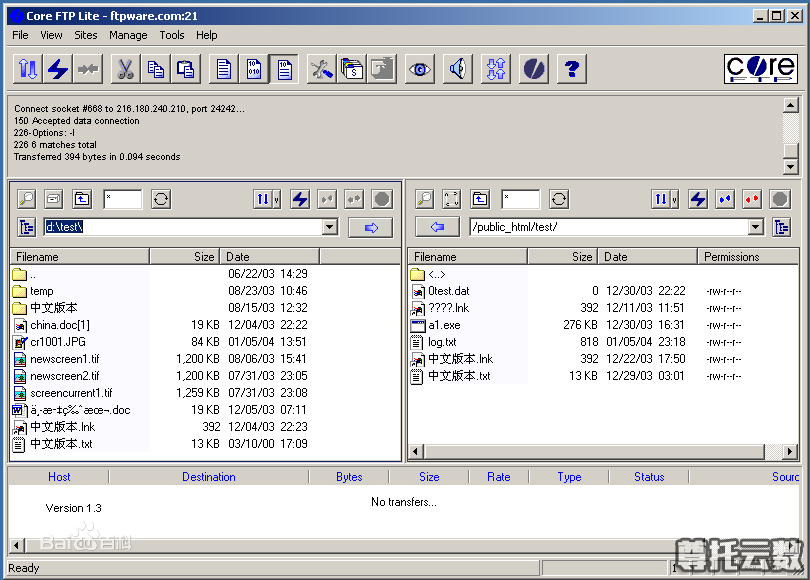Refresh the local file list
This screenshot has width=810, height=580.
(161, 199)
